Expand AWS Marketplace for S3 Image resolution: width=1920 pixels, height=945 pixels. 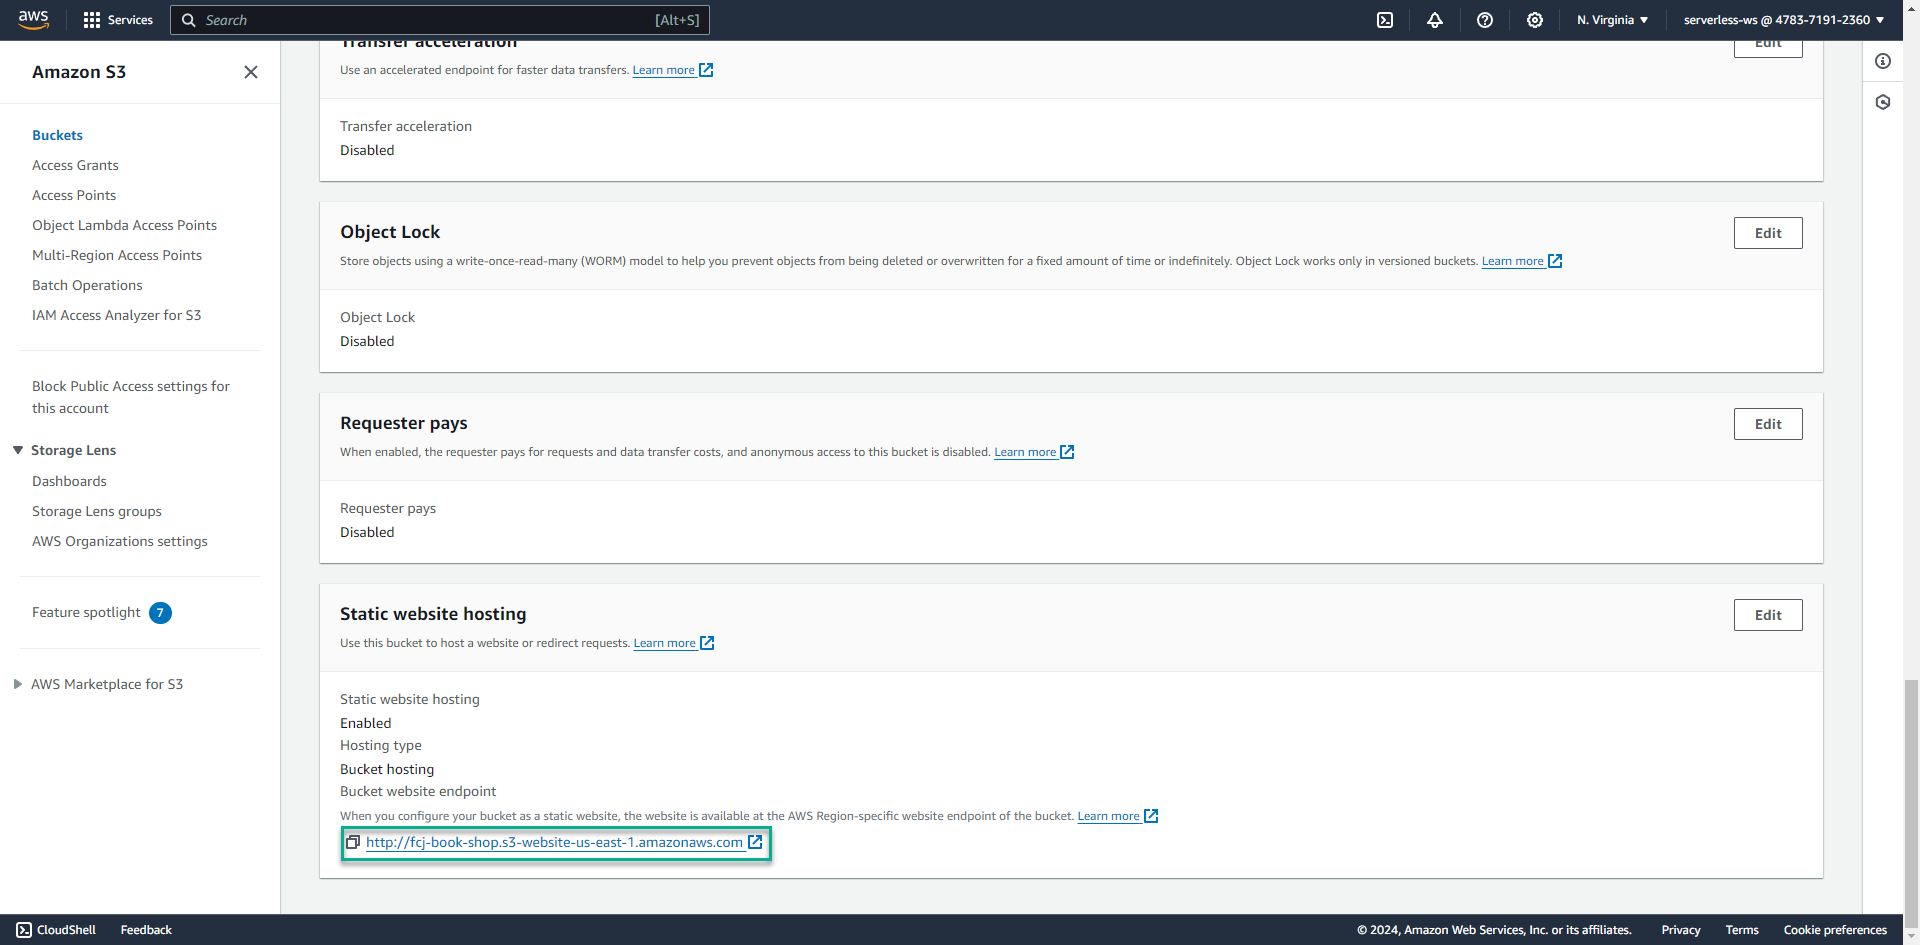coord(18,684)
